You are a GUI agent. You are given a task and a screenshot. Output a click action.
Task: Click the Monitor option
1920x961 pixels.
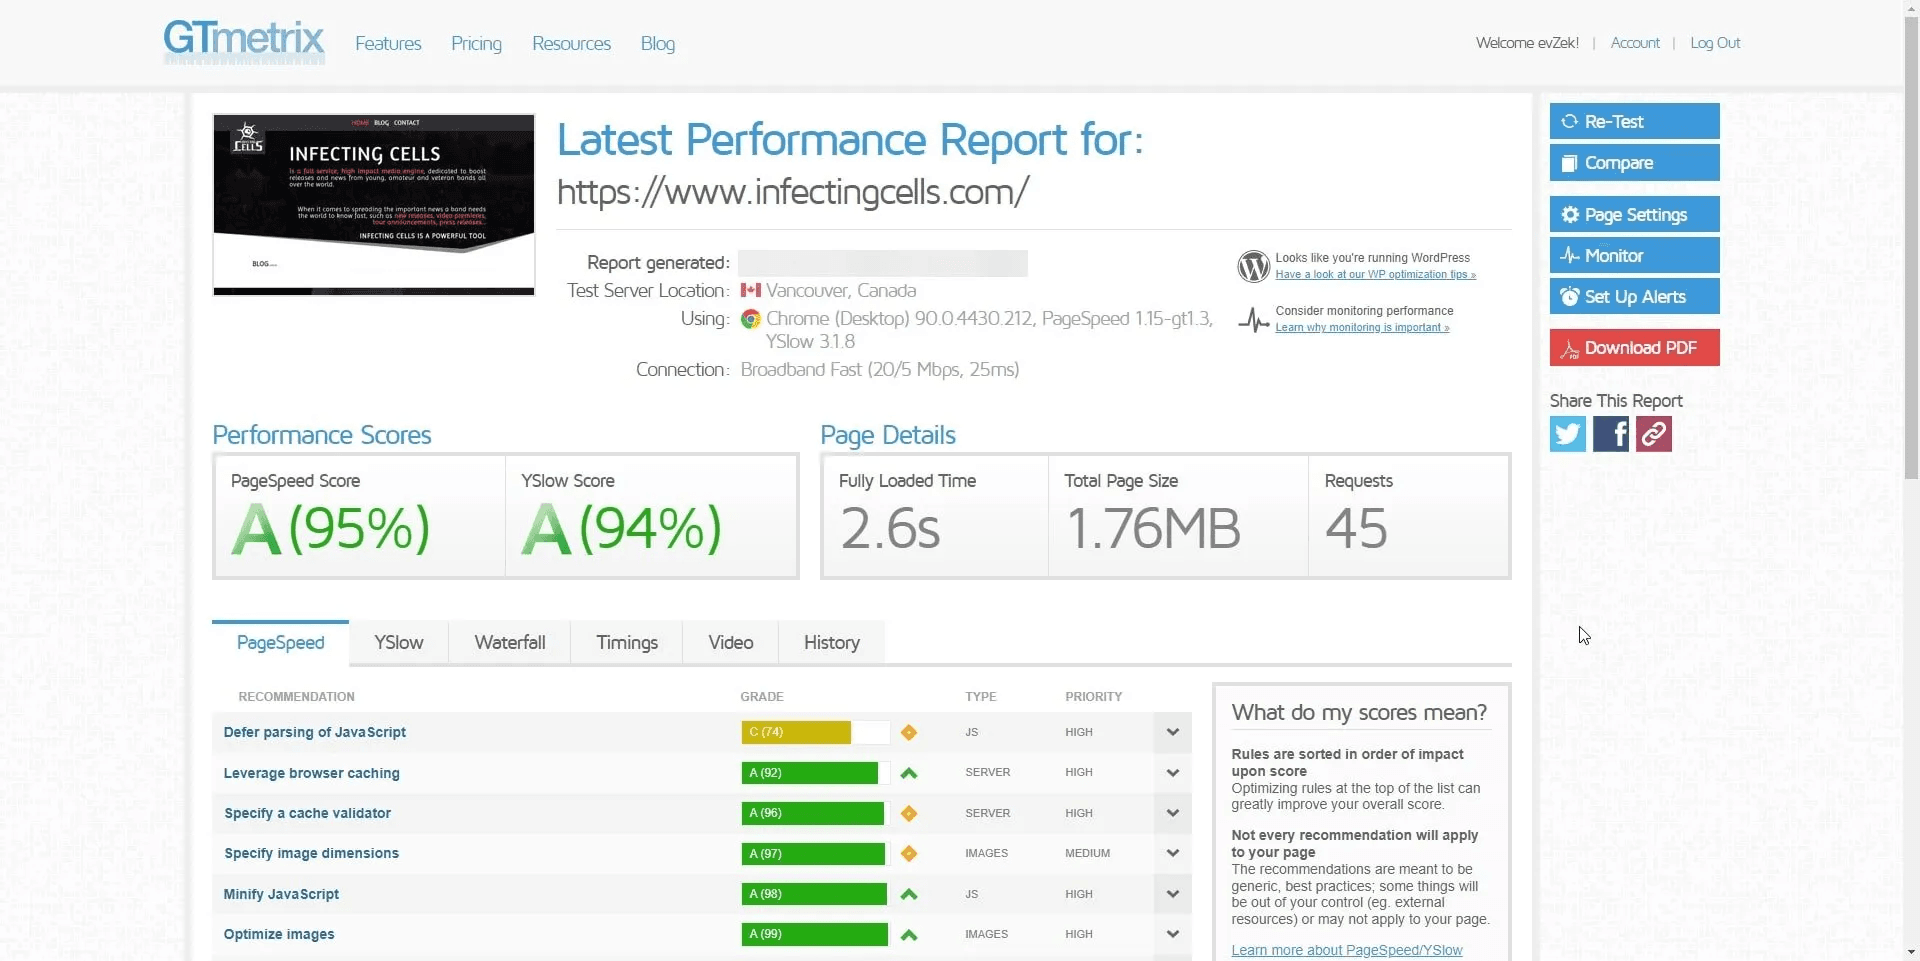[1634, 255]
